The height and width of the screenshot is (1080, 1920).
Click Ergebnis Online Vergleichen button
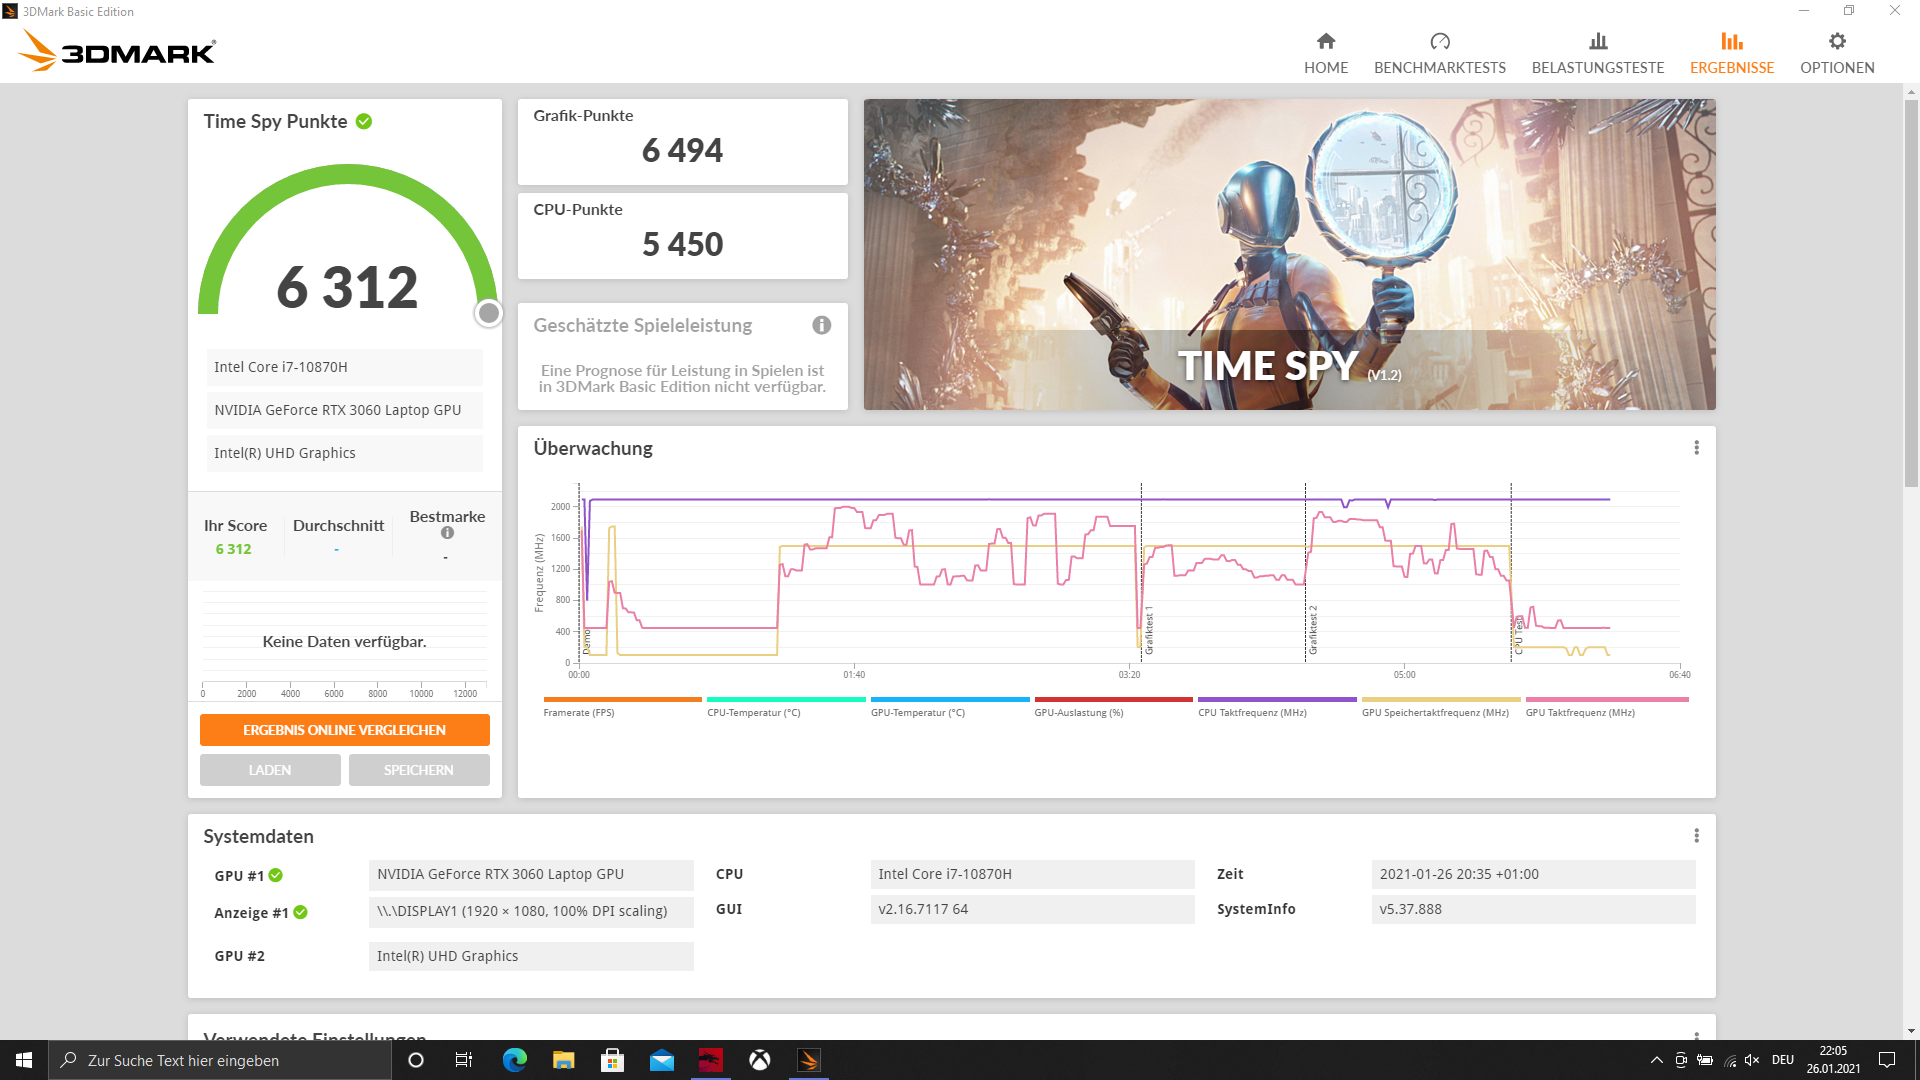click(344, 730)
